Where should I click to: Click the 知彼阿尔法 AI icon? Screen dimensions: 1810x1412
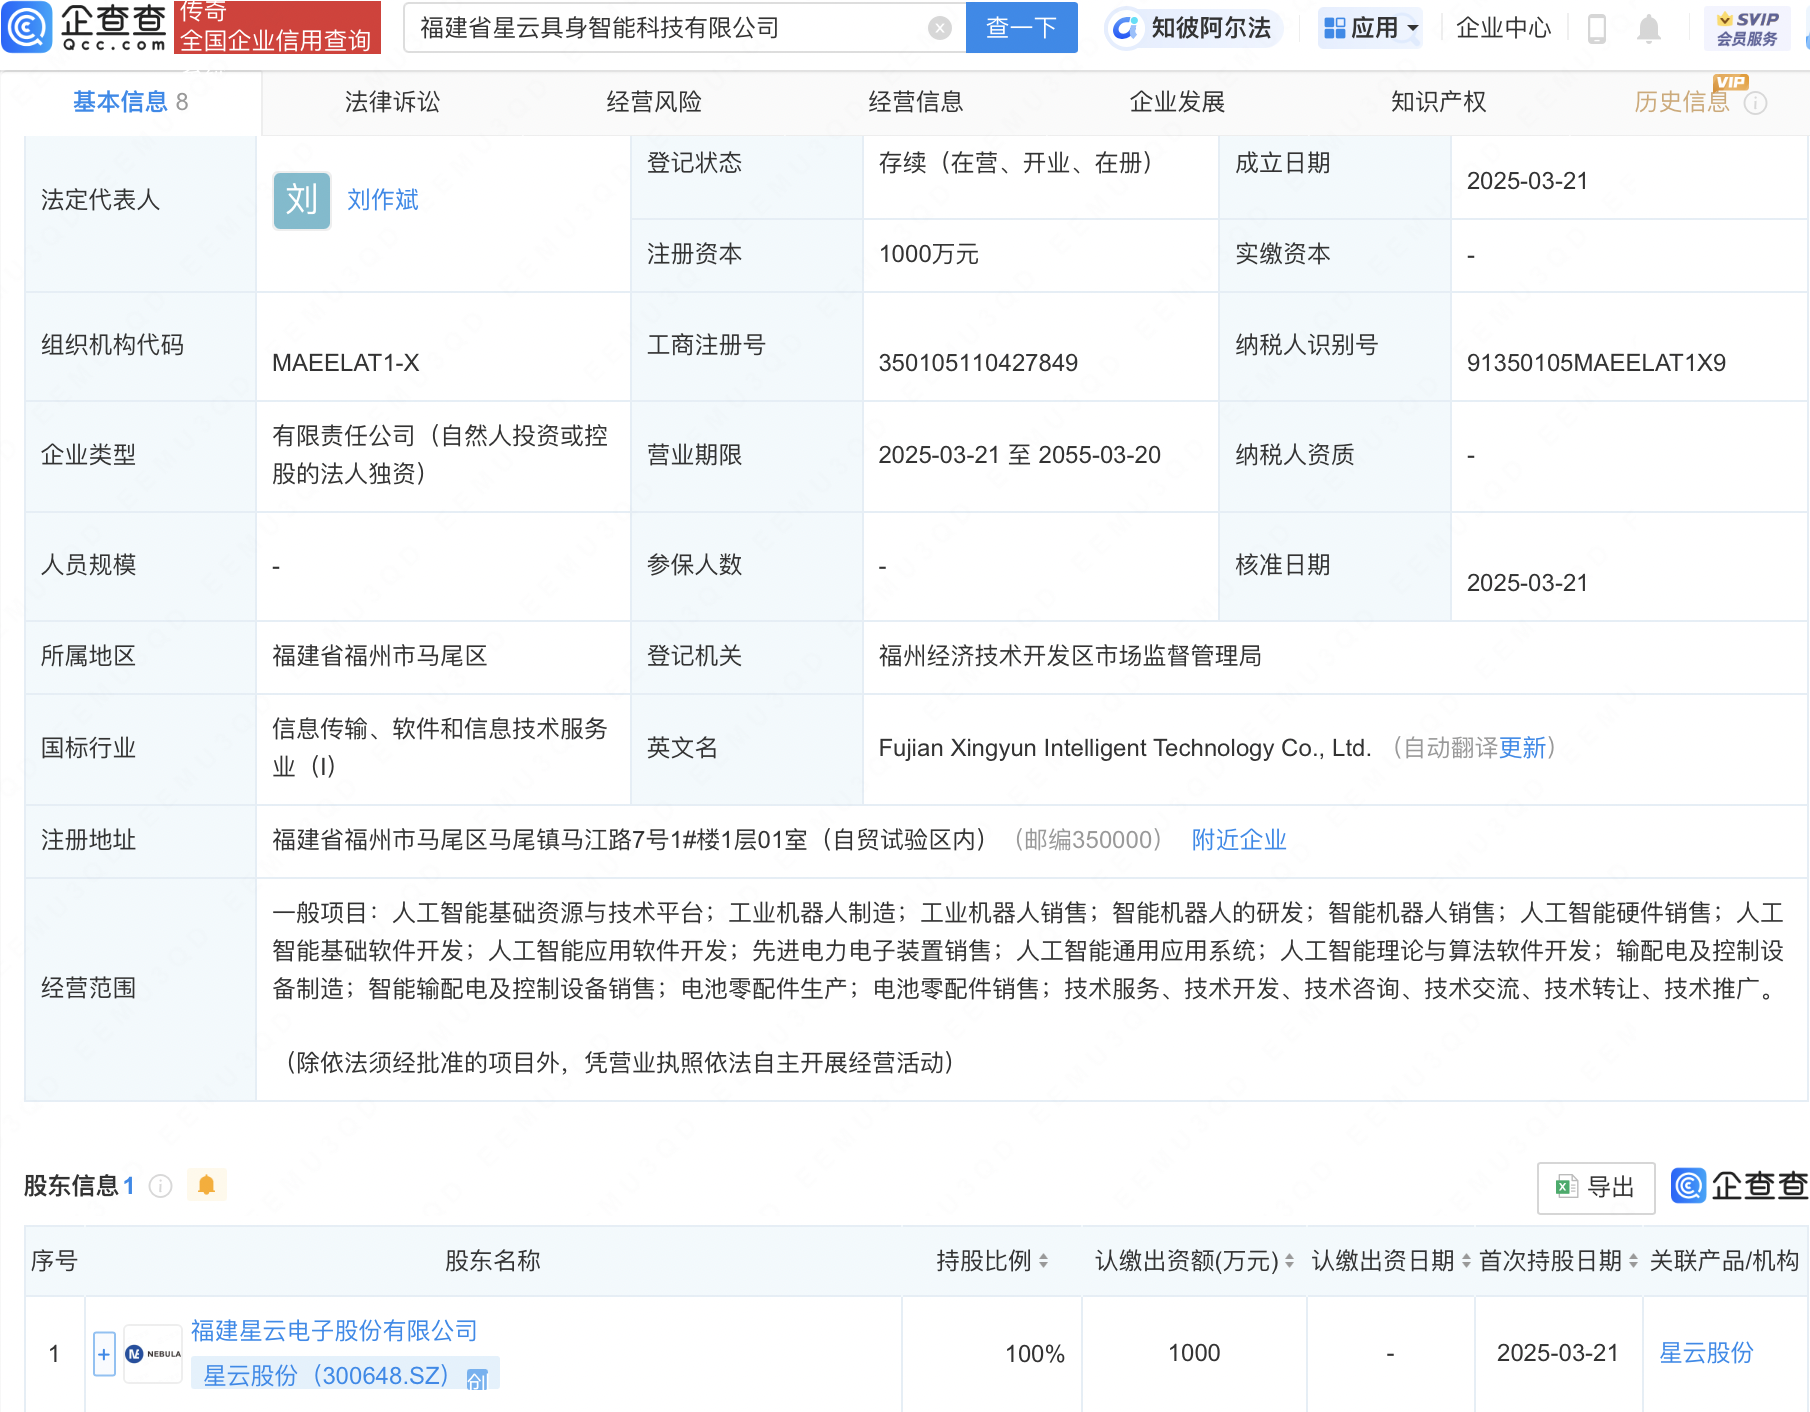click(x=1125, y=28)
